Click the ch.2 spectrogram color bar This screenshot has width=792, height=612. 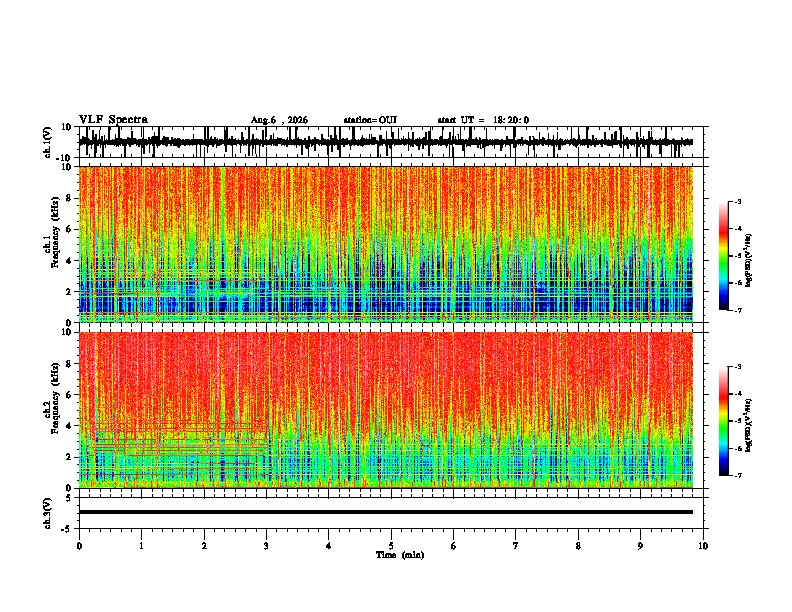723,421
